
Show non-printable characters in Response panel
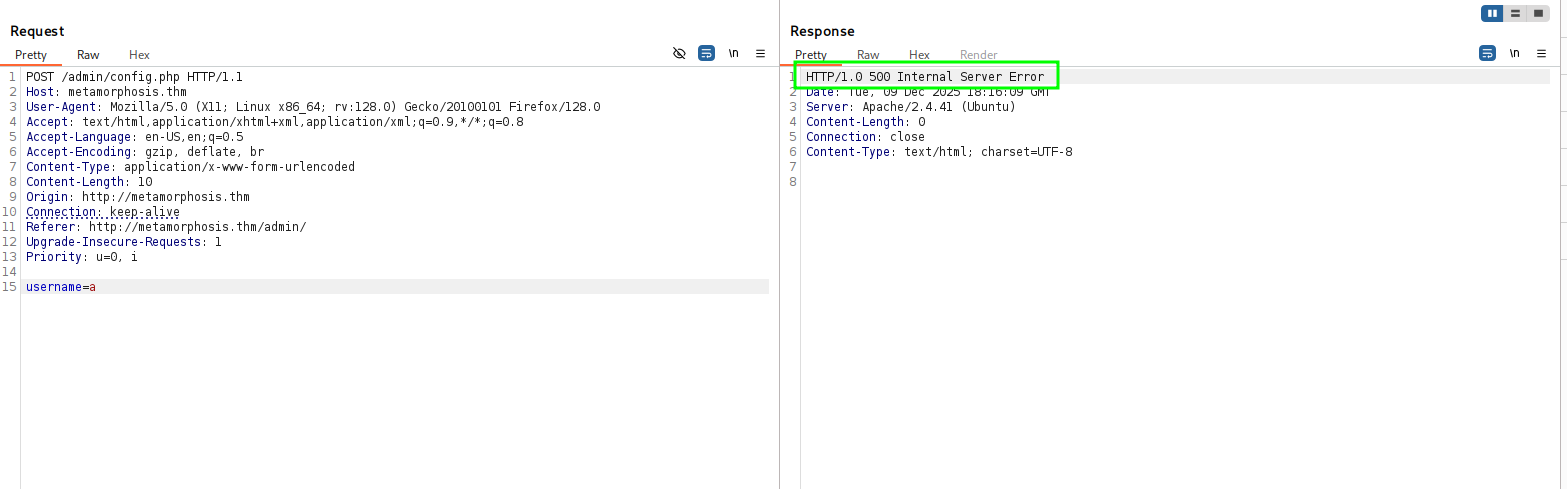pyautogui.click(x=1514, y=53)
